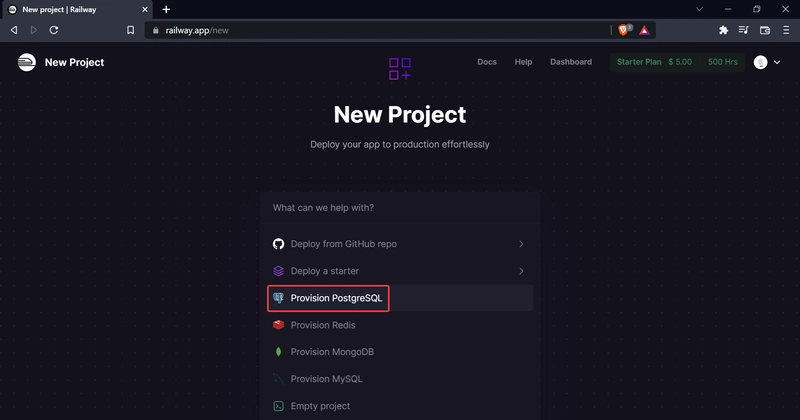The height and width of the screenshot is (420, 800).
Task: Click the red Redis cube icon
Action: pyautogui.click(x=278, y=325)
